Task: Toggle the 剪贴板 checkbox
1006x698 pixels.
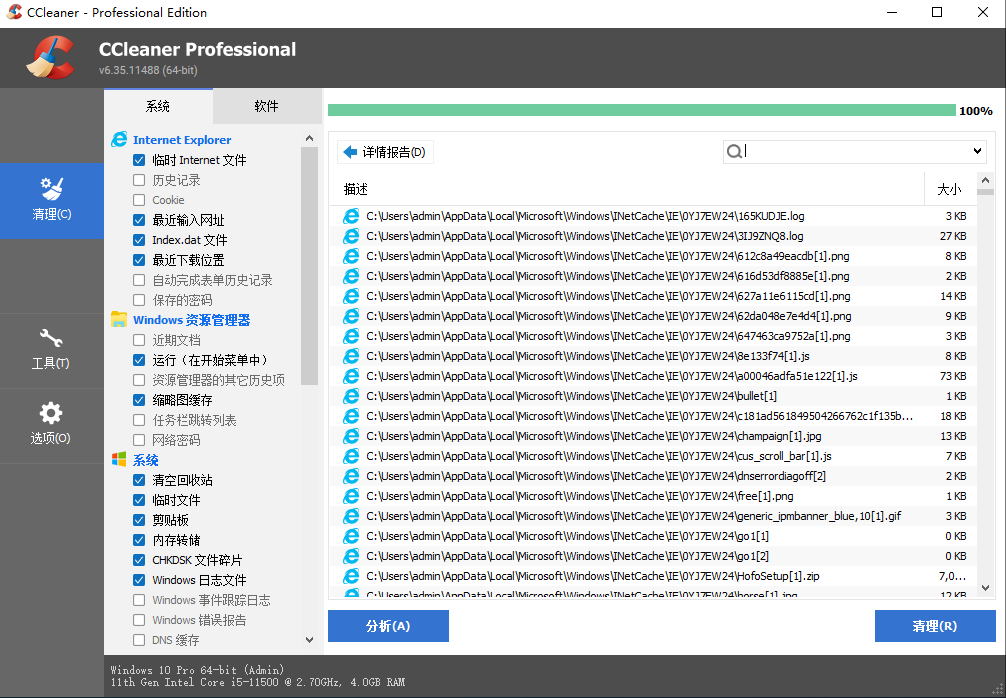Action: (139, 520)
